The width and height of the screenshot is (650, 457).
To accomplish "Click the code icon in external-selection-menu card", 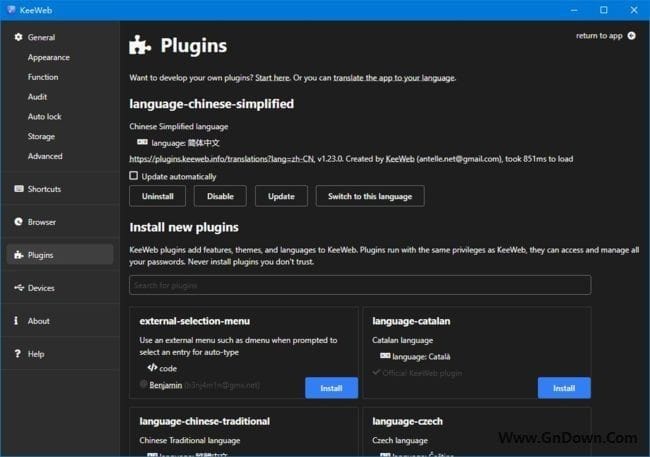I will [152, 367].
